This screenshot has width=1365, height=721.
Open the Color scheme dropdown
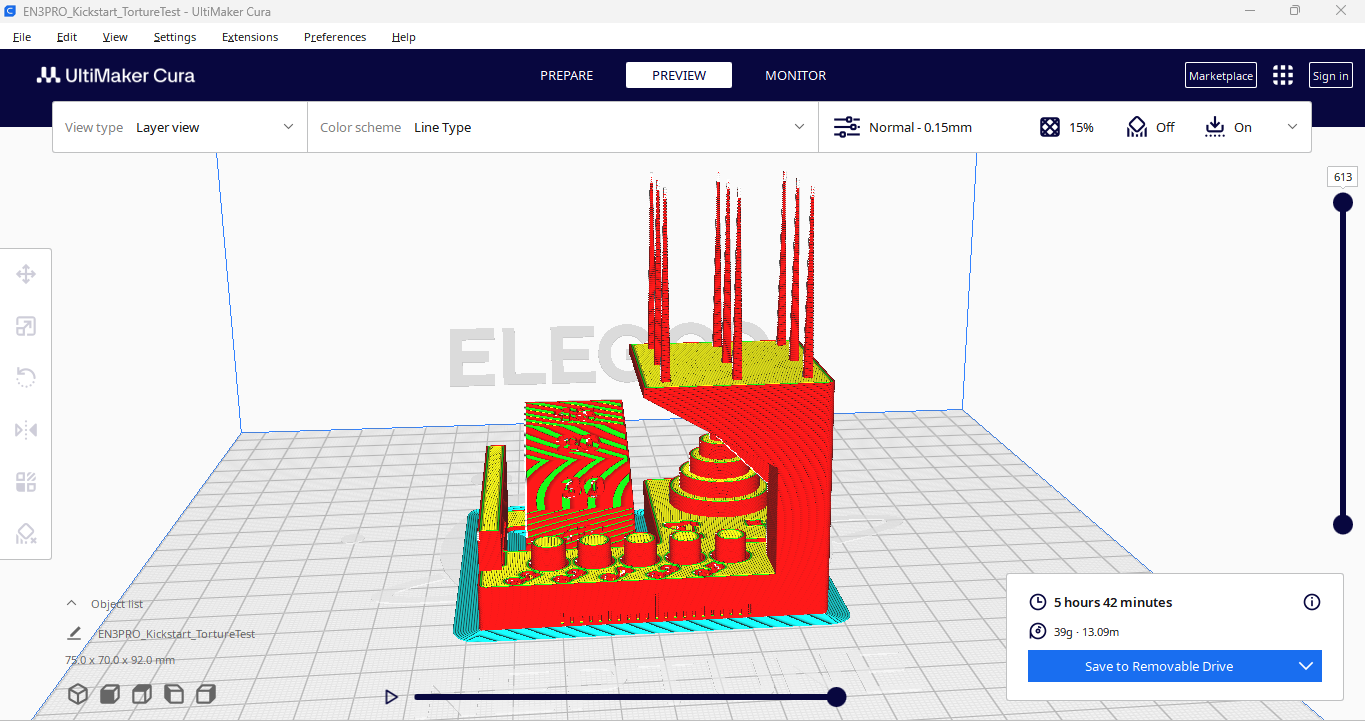point(563,127)
